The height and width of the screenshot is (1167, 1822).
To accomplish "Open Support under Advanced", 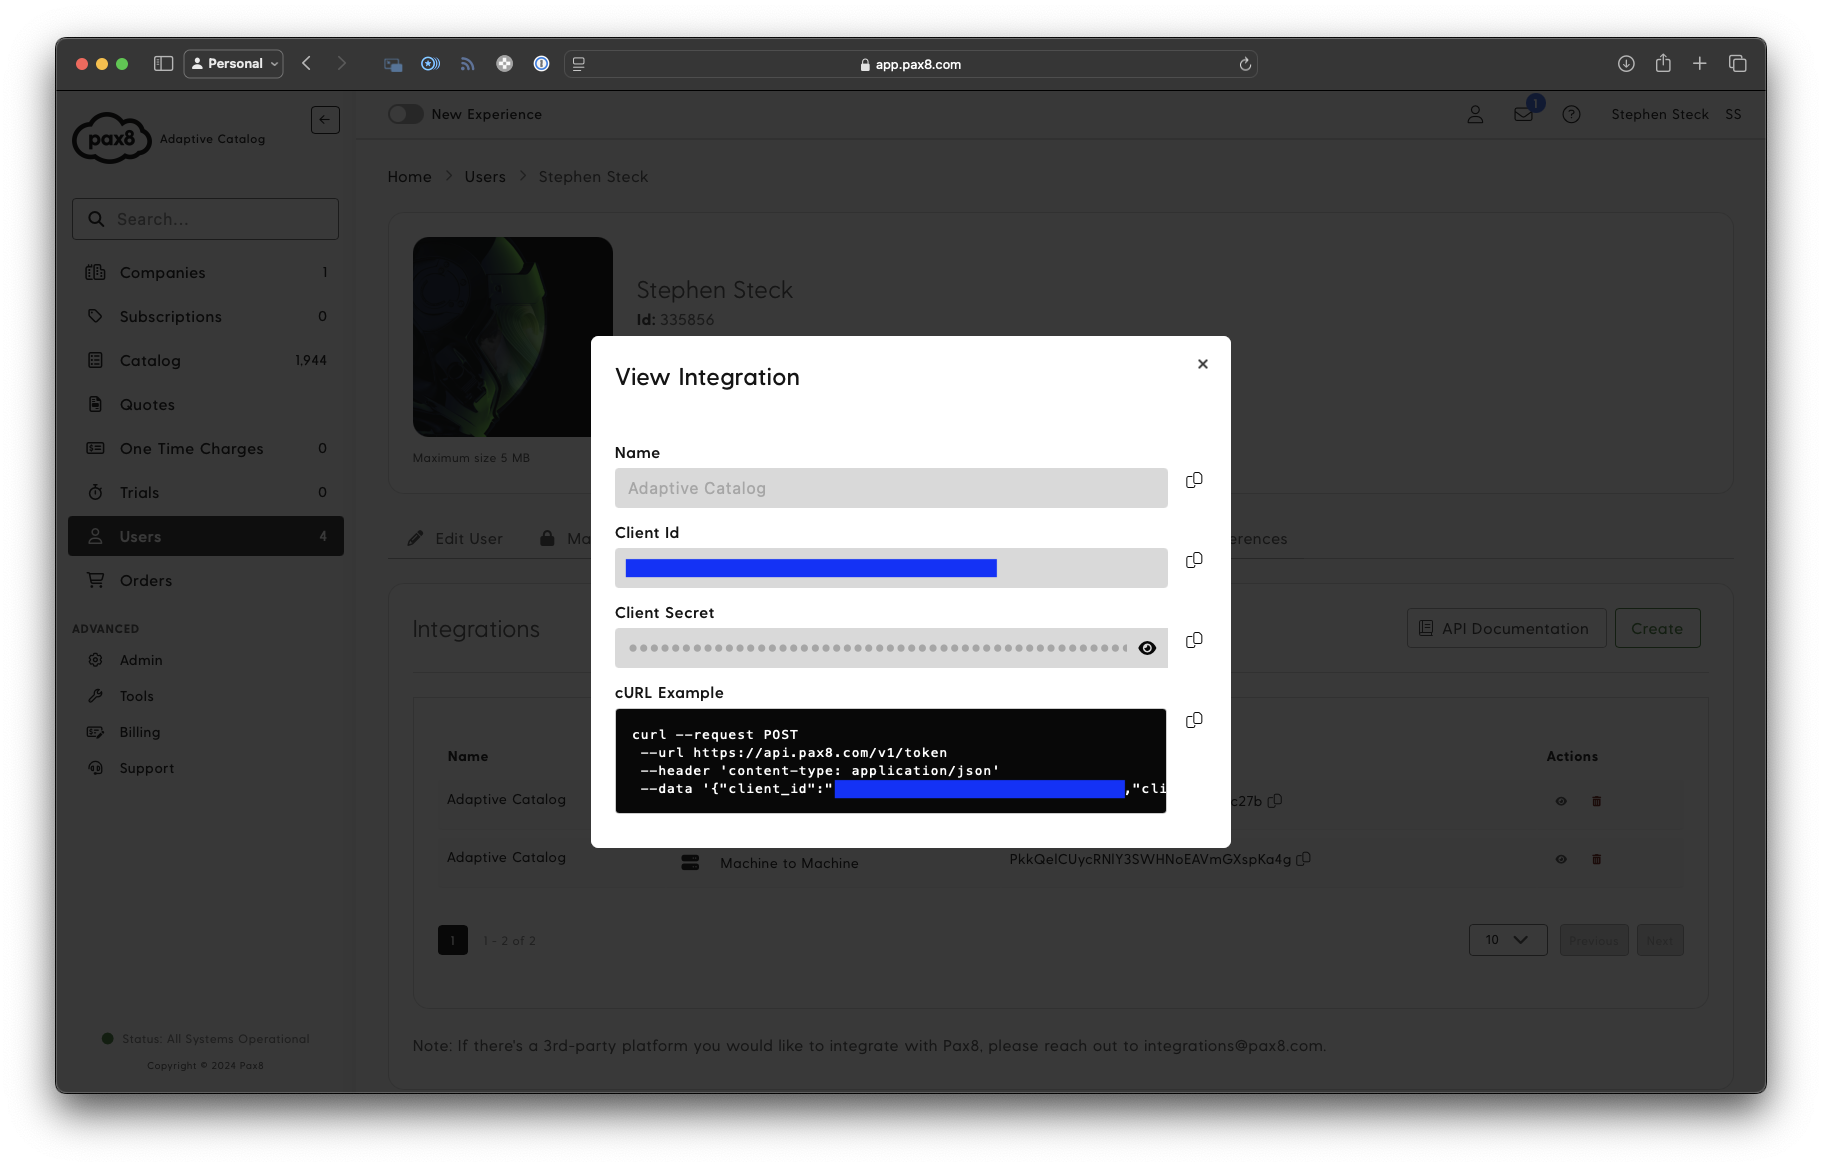I will coord(146,768).
